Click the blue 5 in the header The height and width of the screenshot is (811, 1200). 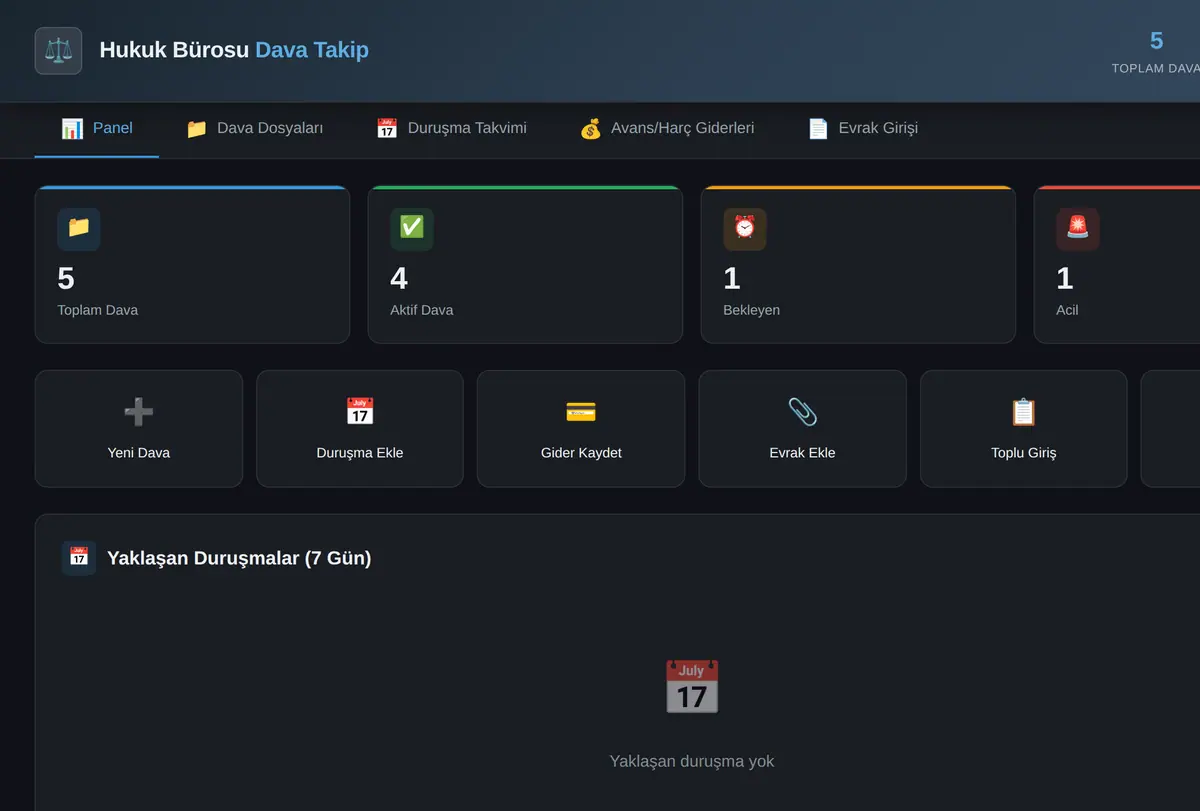point(1157,41)
